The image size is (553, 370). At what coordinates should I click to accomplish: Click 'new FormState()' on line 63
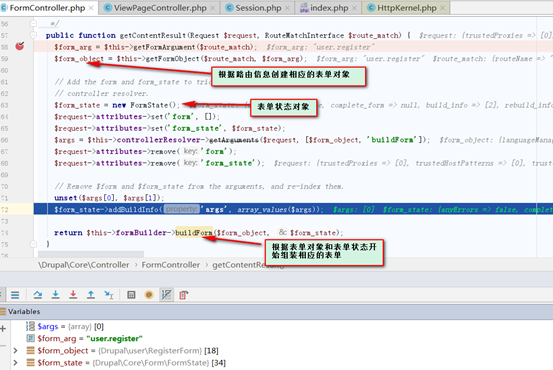click(x=144, y=105)
